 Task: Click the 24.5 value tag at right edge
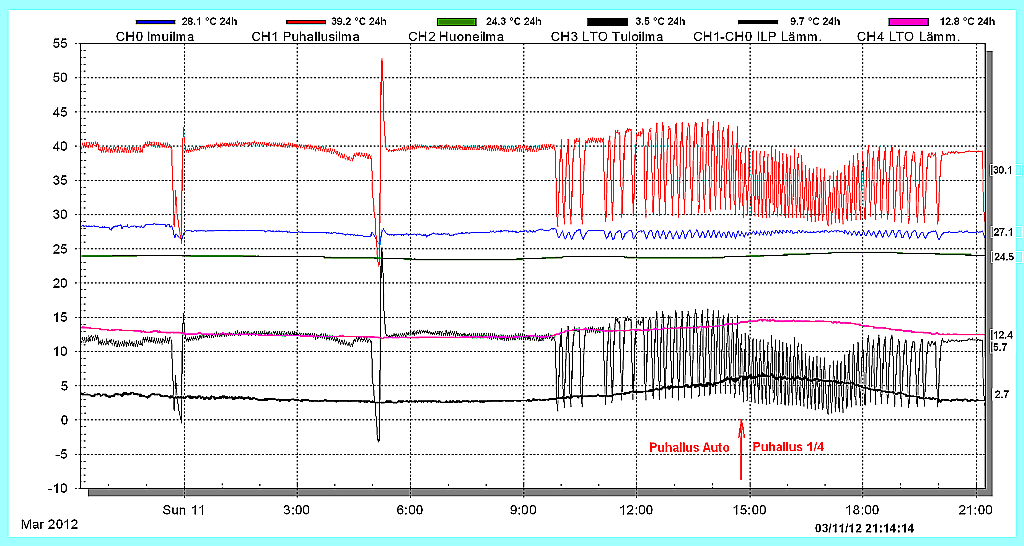coord(1001,257)
